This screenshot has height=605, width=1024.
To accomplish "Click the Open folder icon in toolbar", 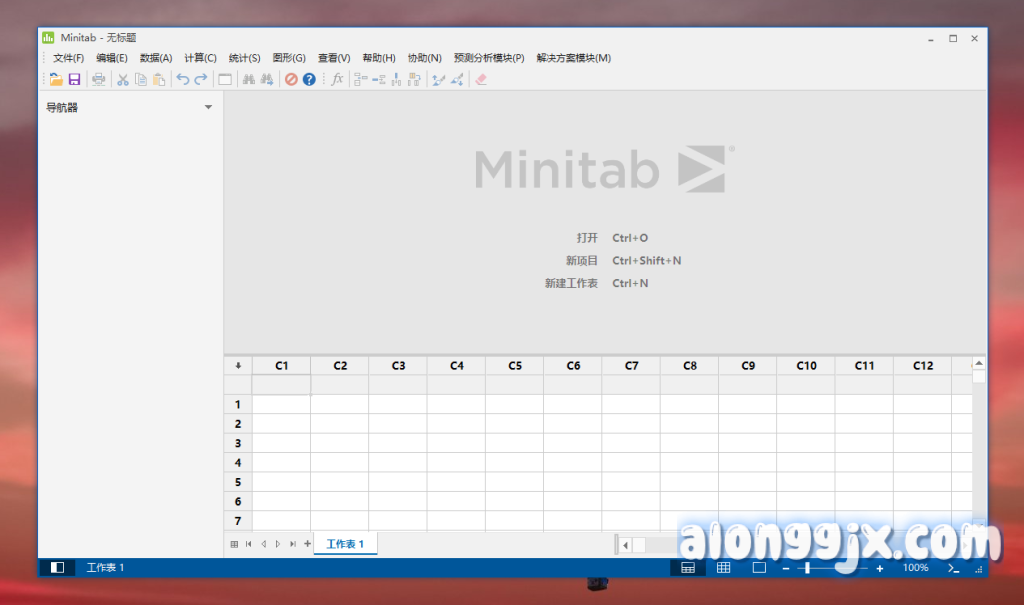I will 56,79.
